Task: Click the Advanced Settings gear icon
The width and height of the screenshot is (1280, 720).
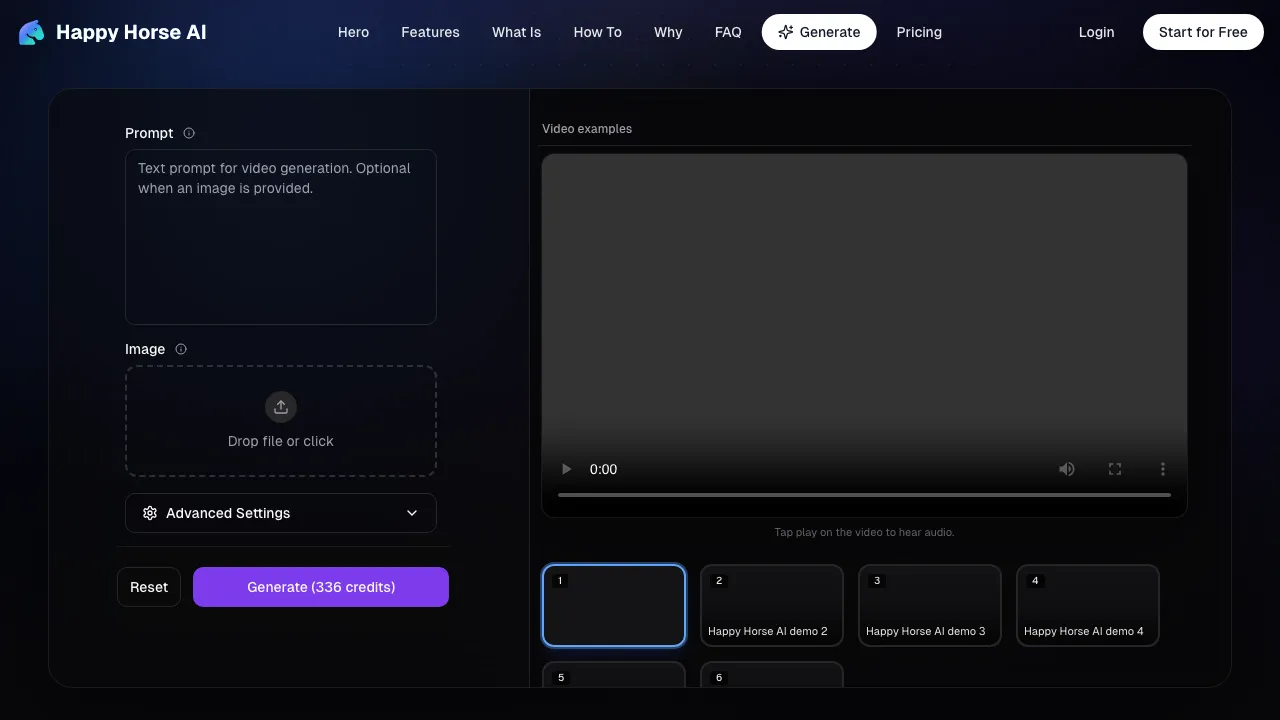Action: click(150, 513)
